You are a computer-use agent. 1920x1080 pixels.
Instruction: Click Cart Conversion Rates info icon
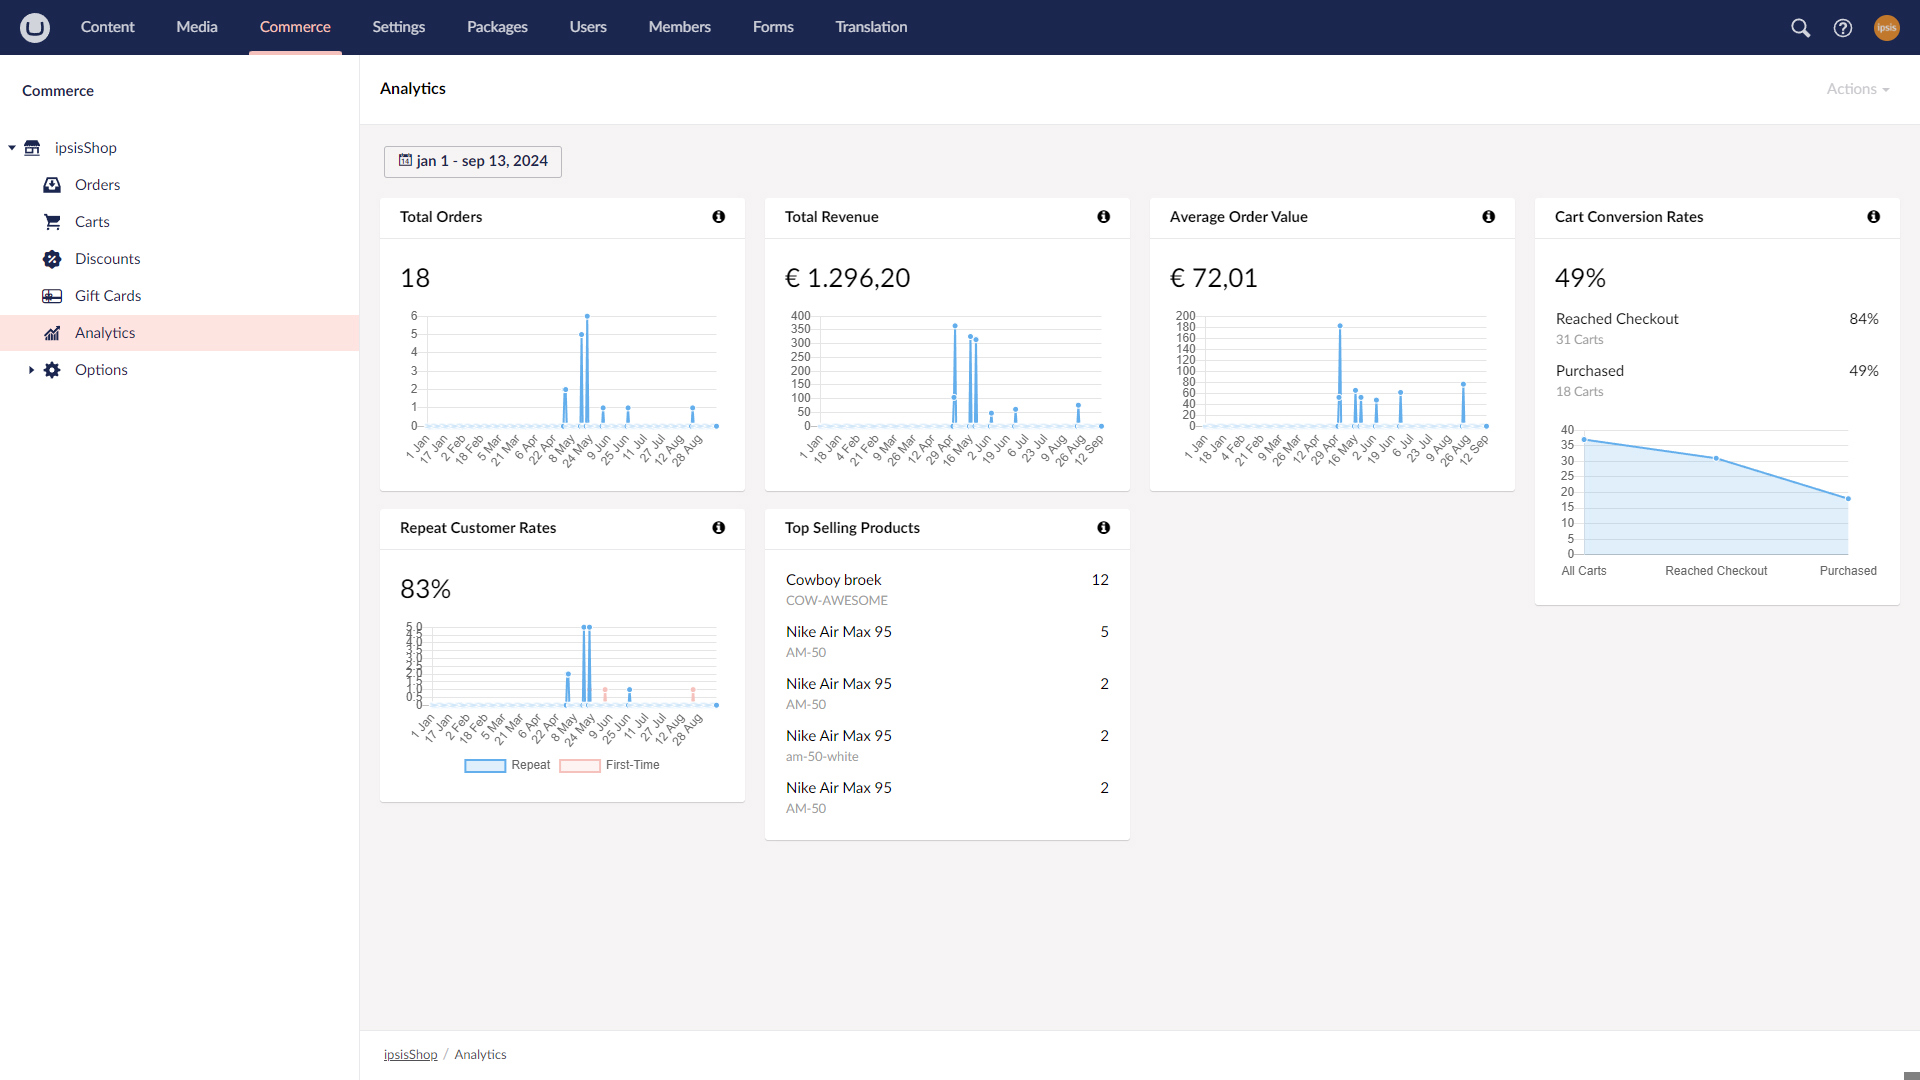[1873, 217]
